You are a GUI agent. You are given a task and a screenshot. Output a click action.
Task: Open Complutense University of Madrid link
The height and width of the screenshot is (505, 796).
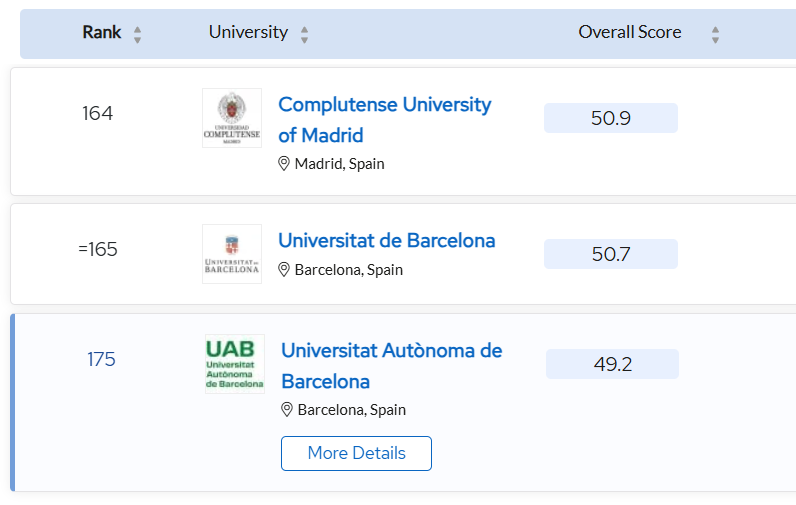[384, 119]
